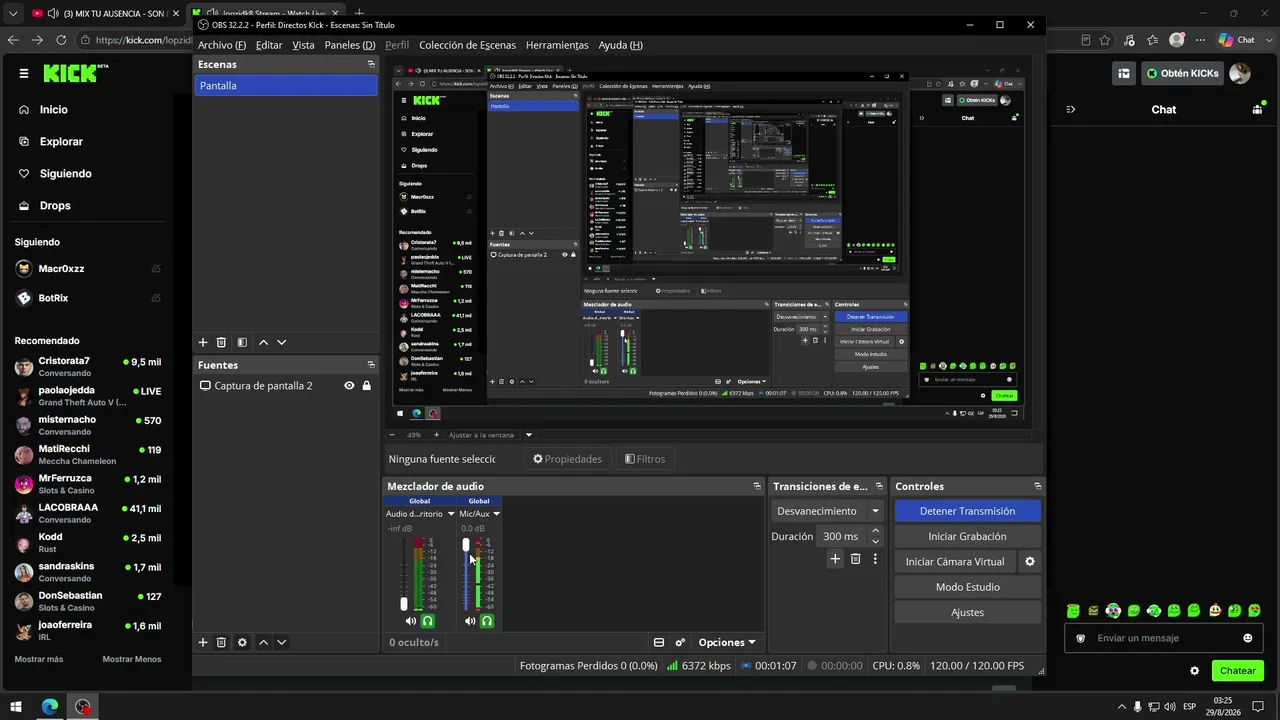Add a new scene with the Escenas plus icon

coord(203,342)
